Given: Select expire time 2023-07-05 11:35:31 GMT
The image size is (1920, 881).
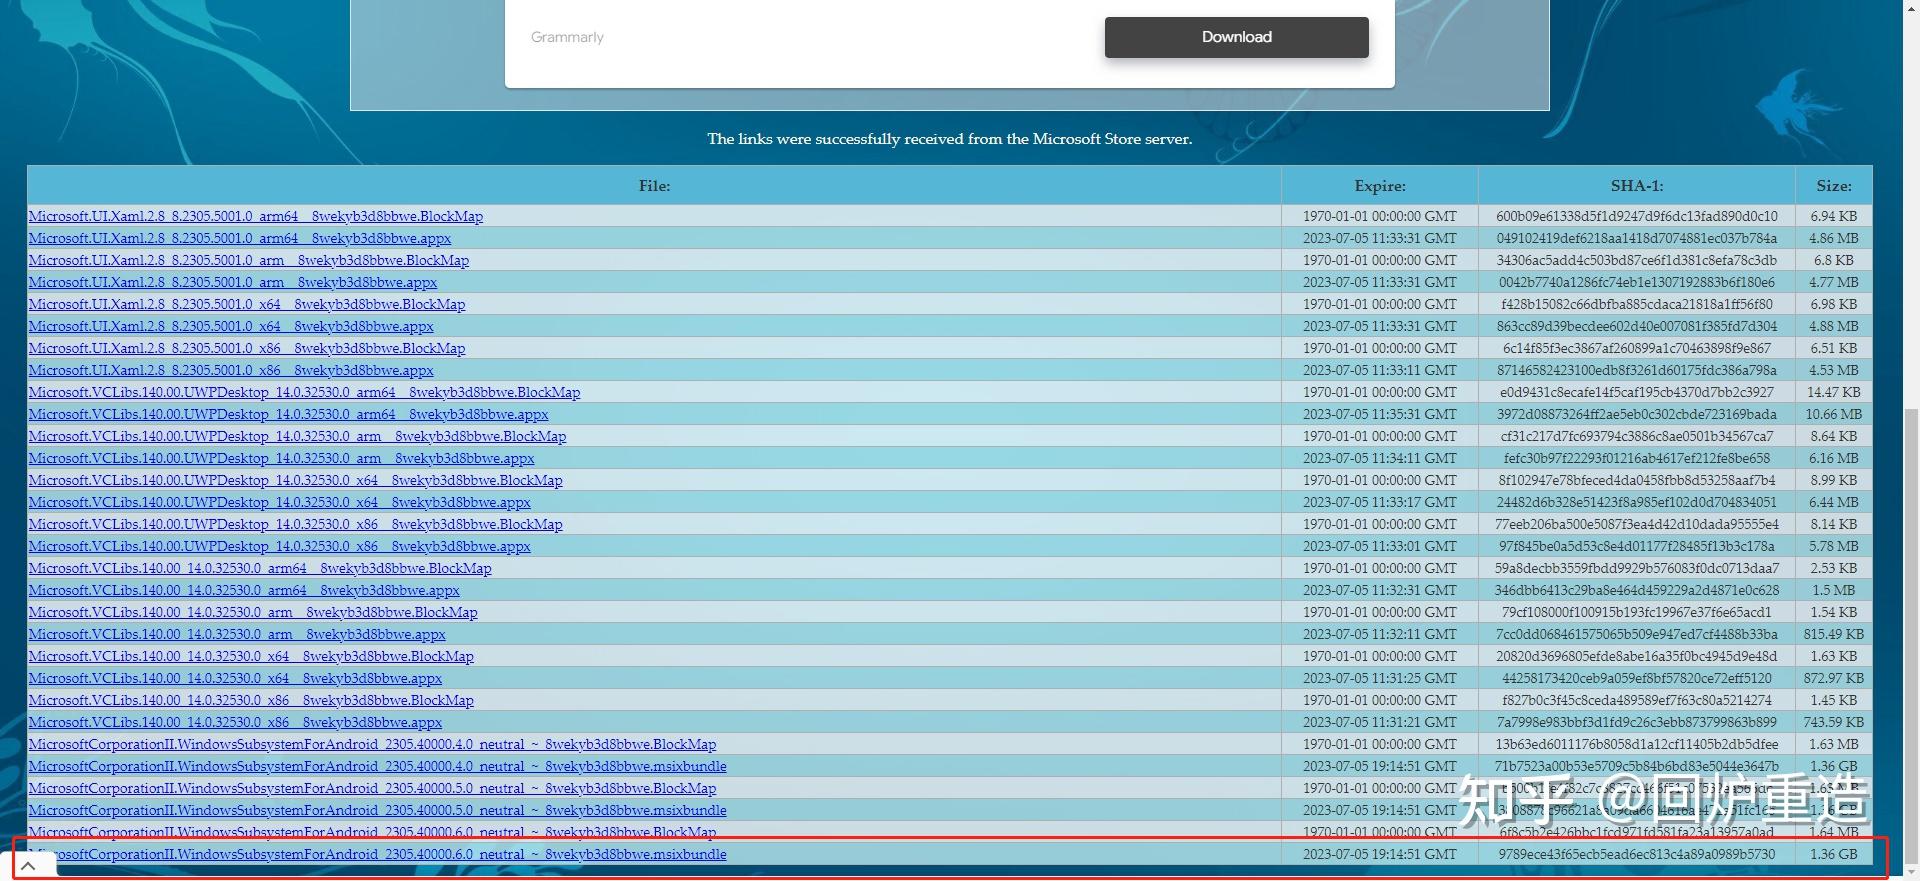Looking at the screenshot, I should tap(1380, 414).
